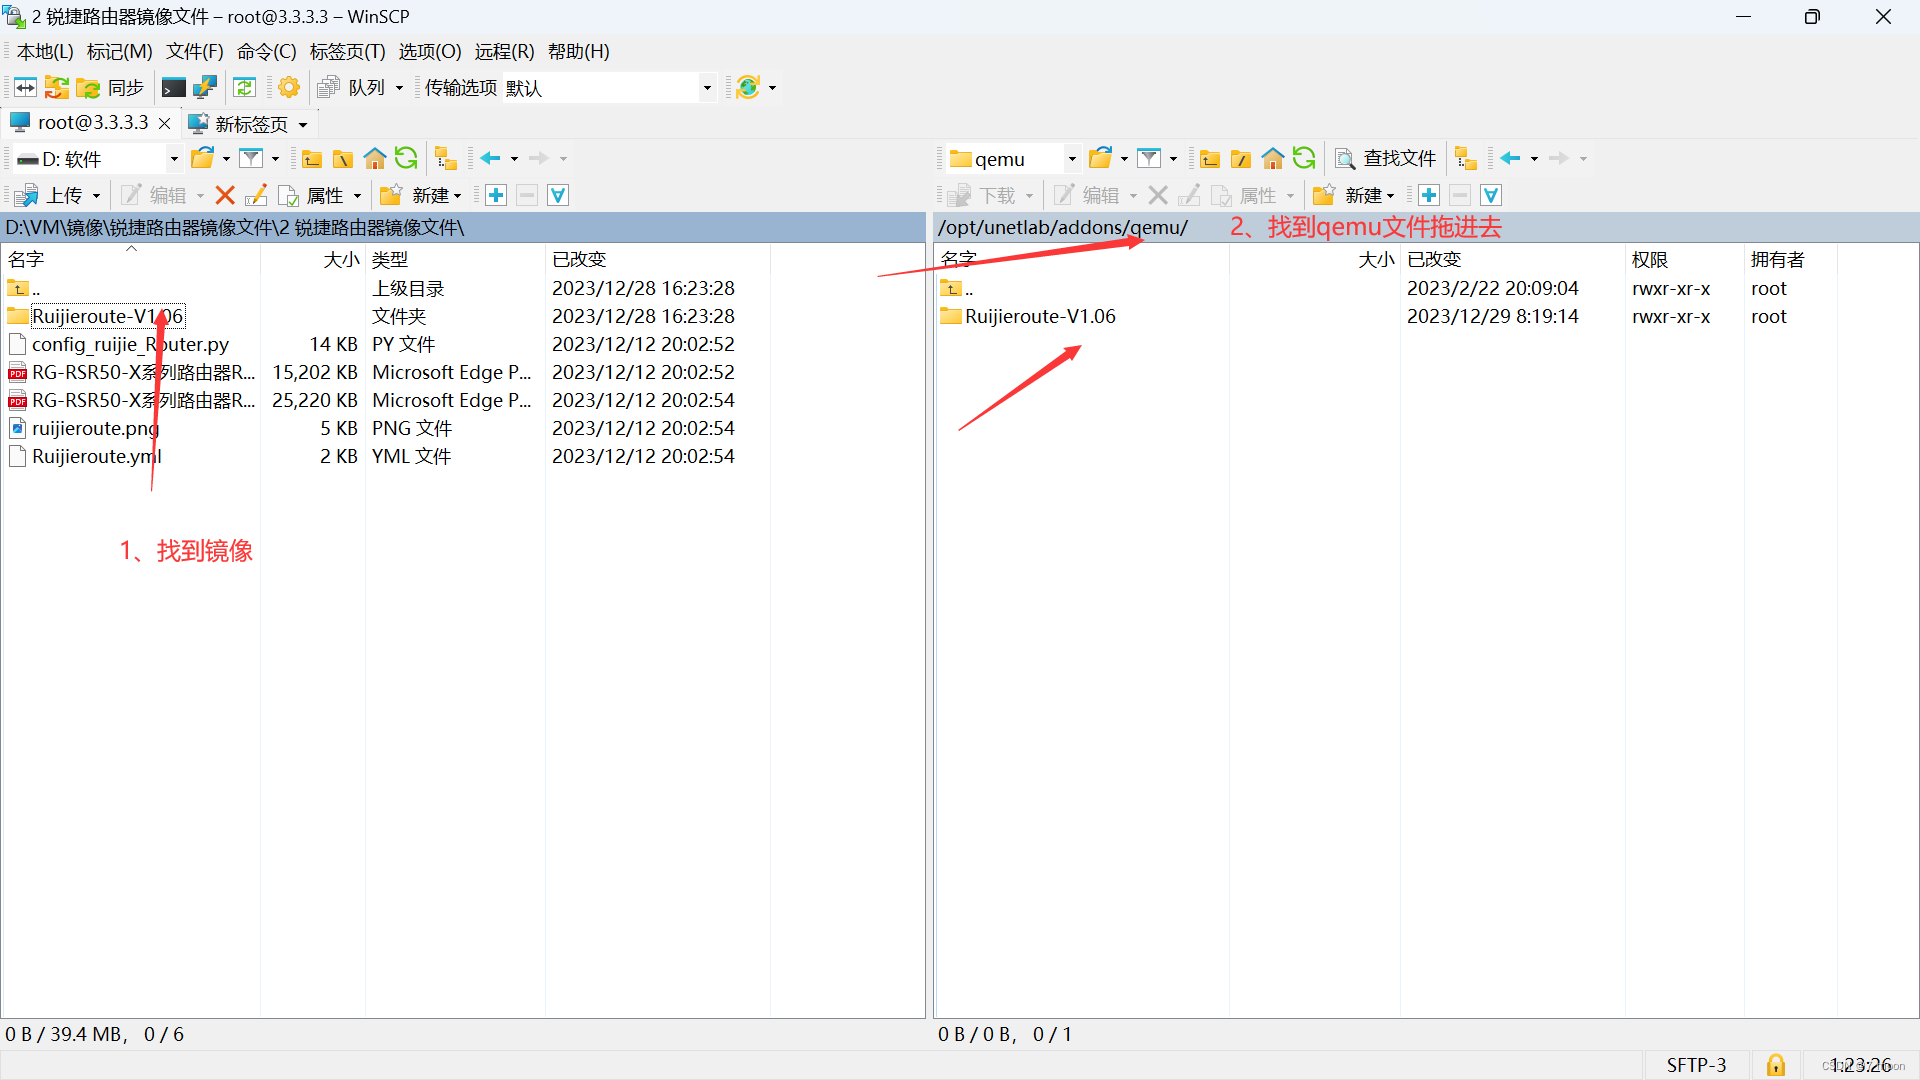Close the root@3.3.3.3 tab

[165, 123]
